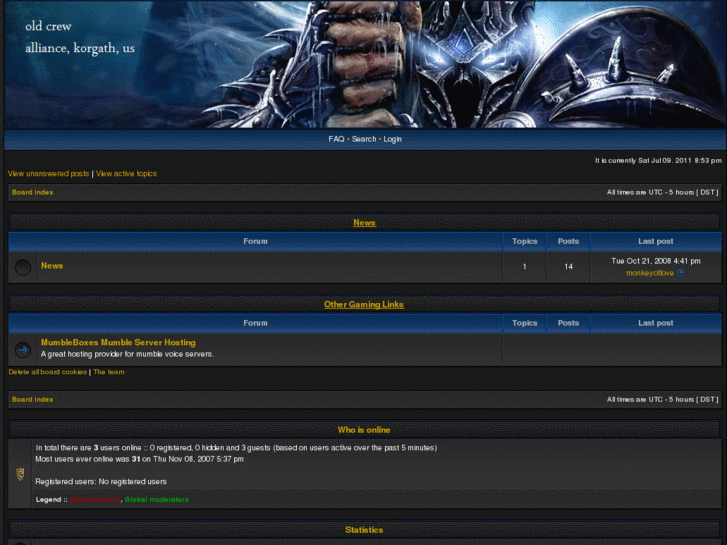Open the Administrators legend group

click(x=95, y=500)
